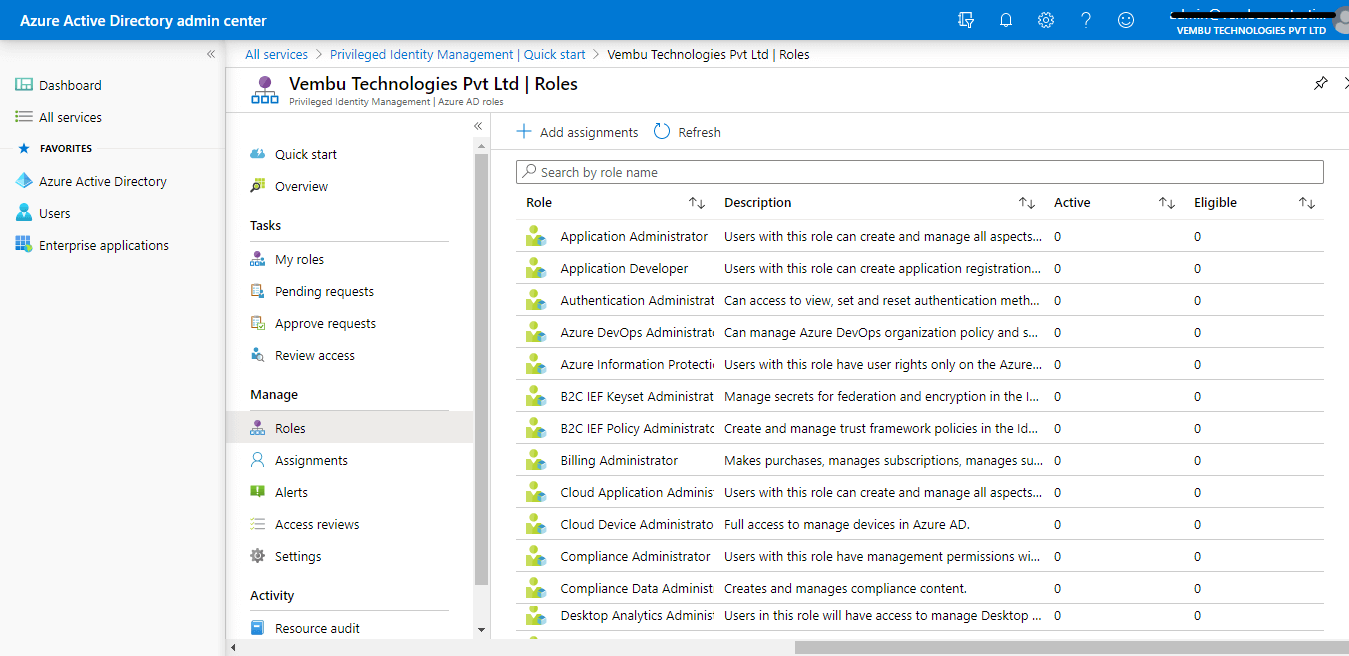
Task: Collapse the blade menu with the double chevron
Action: point(478,126)
